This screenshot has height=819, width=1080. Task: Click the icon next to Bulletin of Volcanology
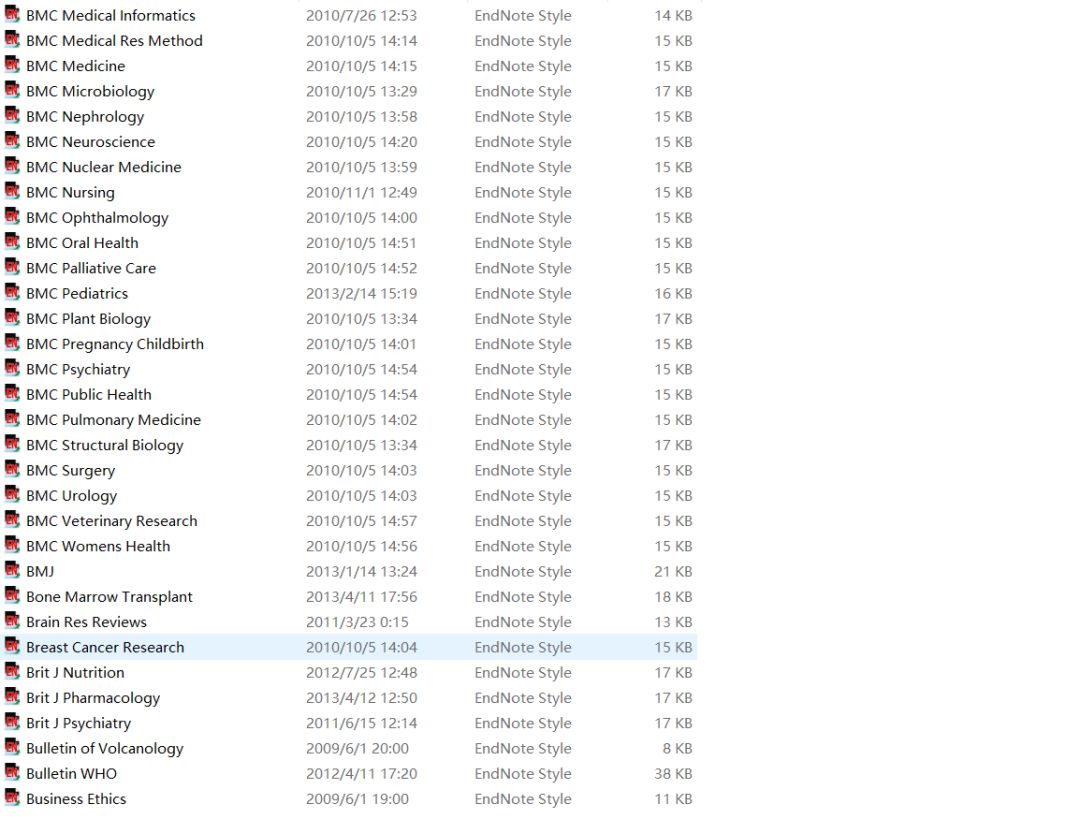12,747
